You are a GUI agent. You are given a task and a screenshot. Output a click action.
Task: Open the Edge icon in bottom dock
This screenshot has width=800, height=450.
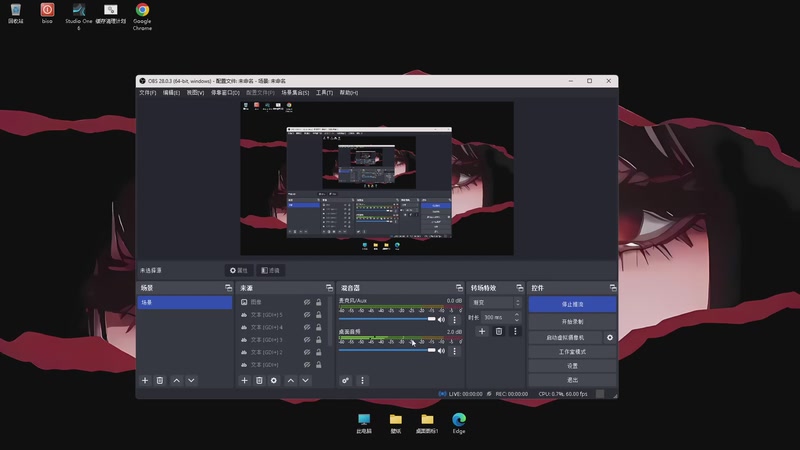[459, 423]
